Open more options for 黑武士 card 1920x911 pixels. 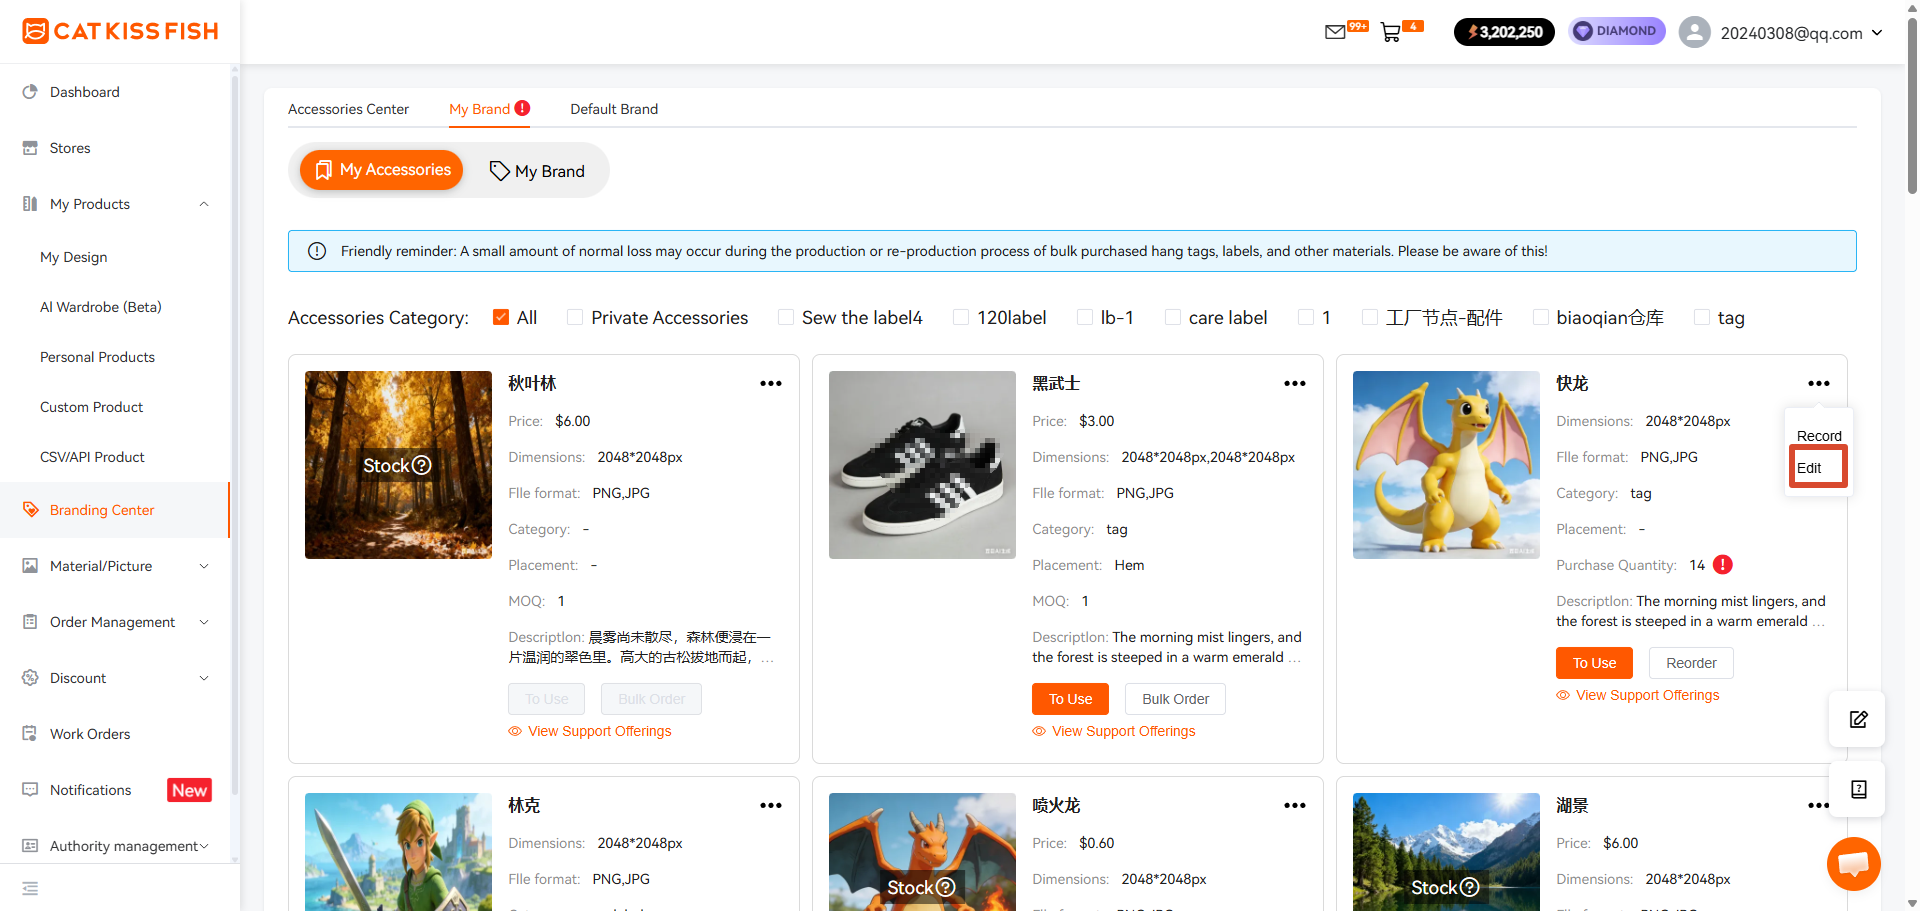click(1295, 384)
